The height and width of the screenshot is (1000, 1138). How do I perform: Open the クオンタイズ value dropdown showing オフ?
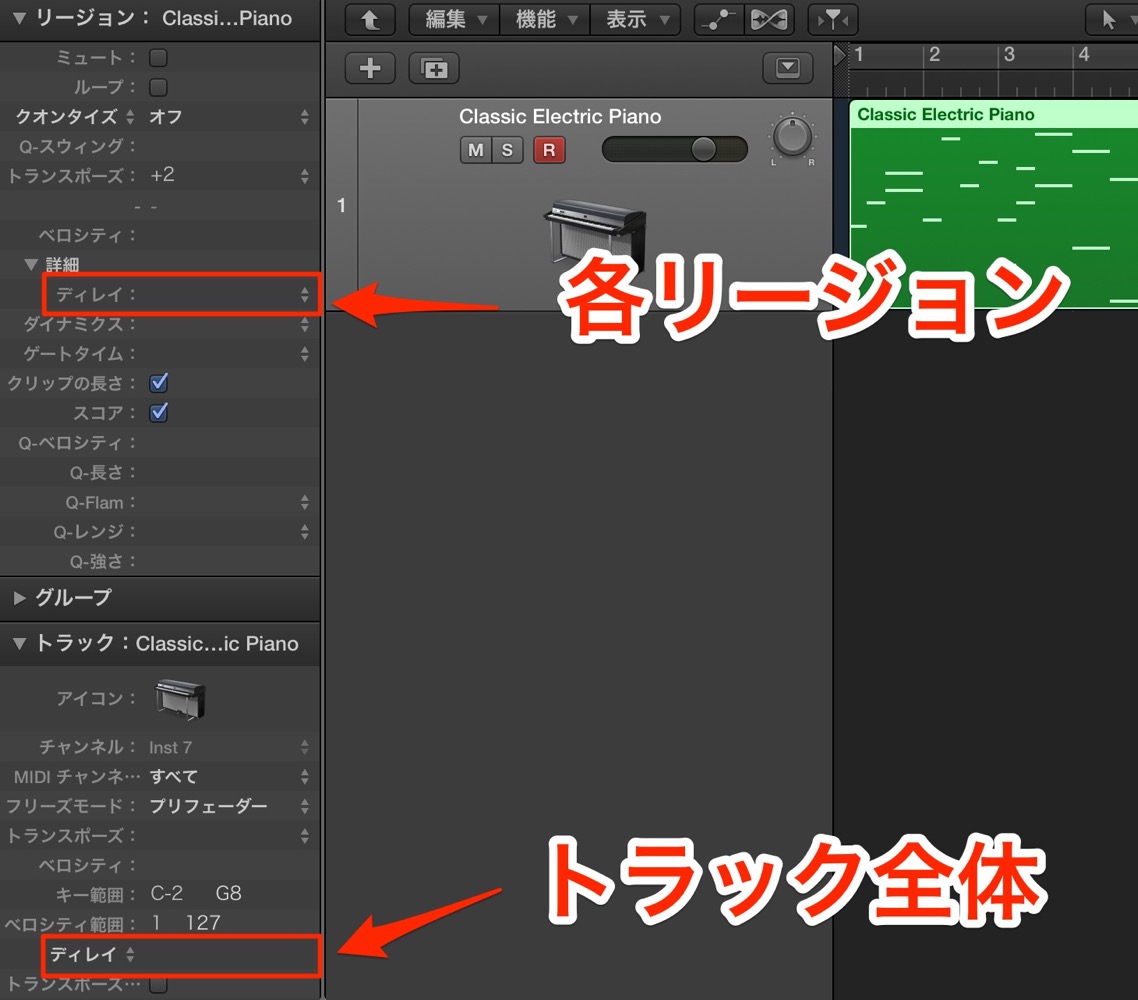[229, 117]
